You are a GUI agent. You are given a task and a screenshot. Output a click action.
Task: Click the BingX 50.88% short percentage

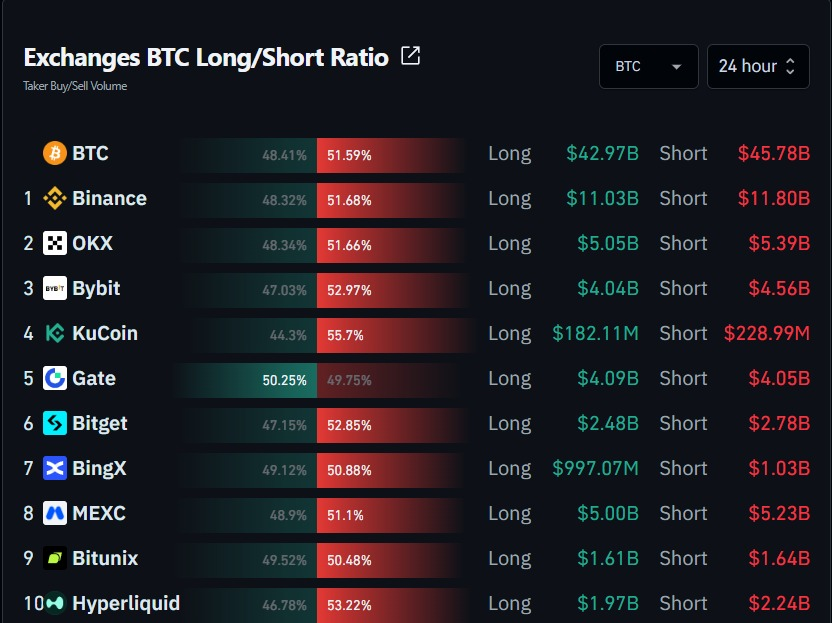349,470
